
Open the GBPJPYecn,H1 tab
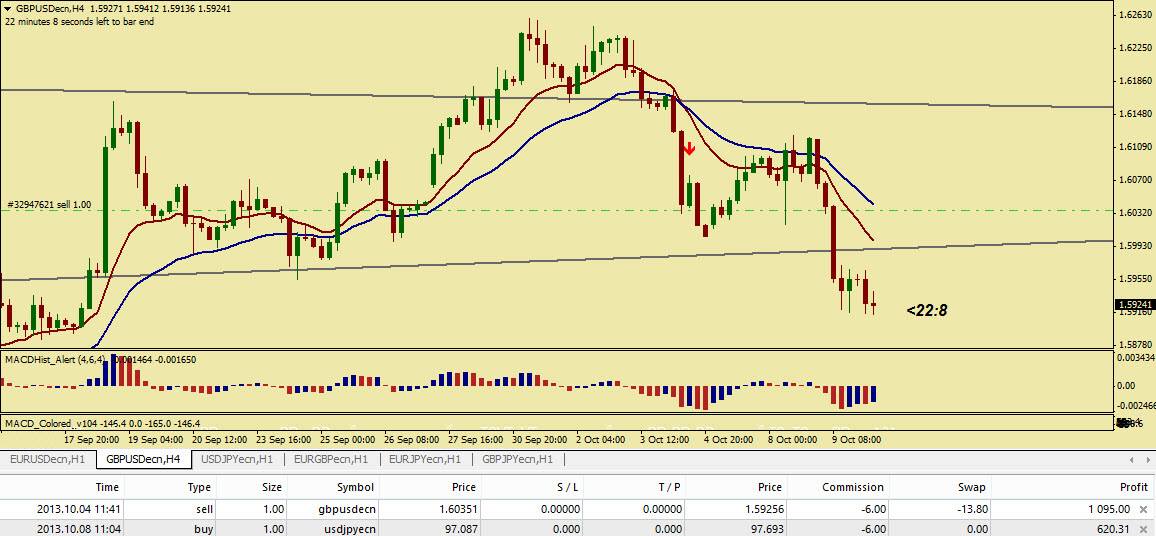click(x=517, y=459)
